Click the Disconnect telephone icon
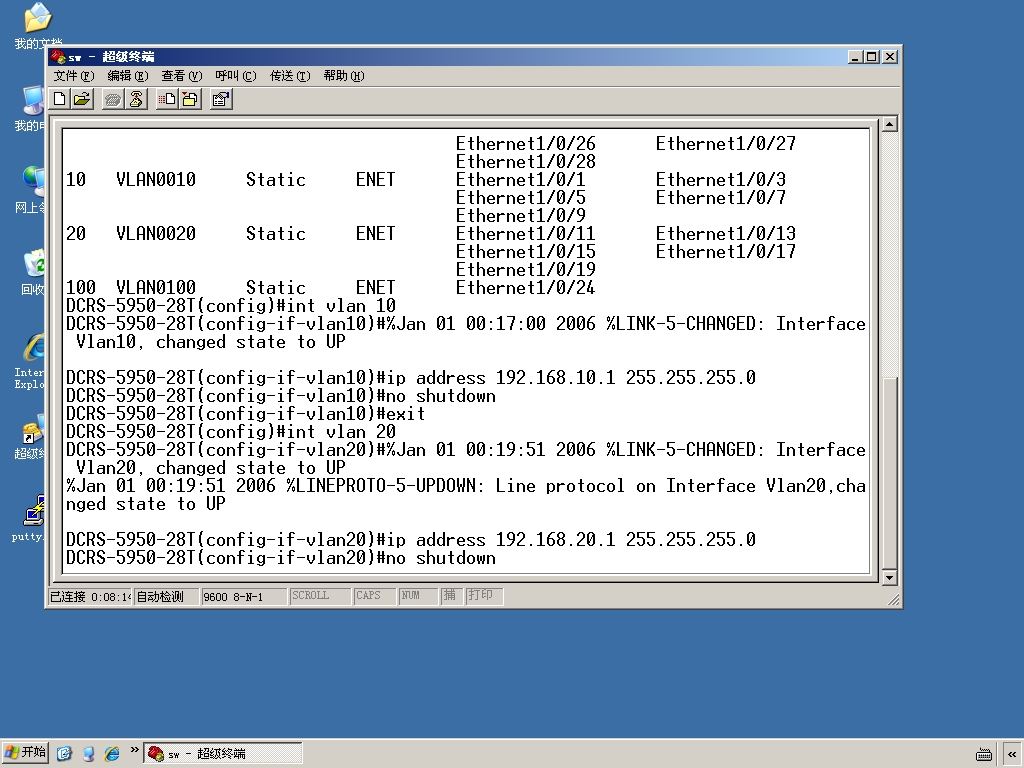Viewport: 1024px width, 768px height. pyautogui.click(x=136, y=99)
